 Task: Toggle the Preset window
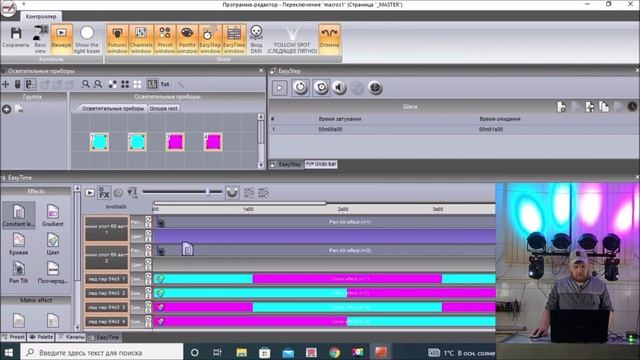coord(164,39)
